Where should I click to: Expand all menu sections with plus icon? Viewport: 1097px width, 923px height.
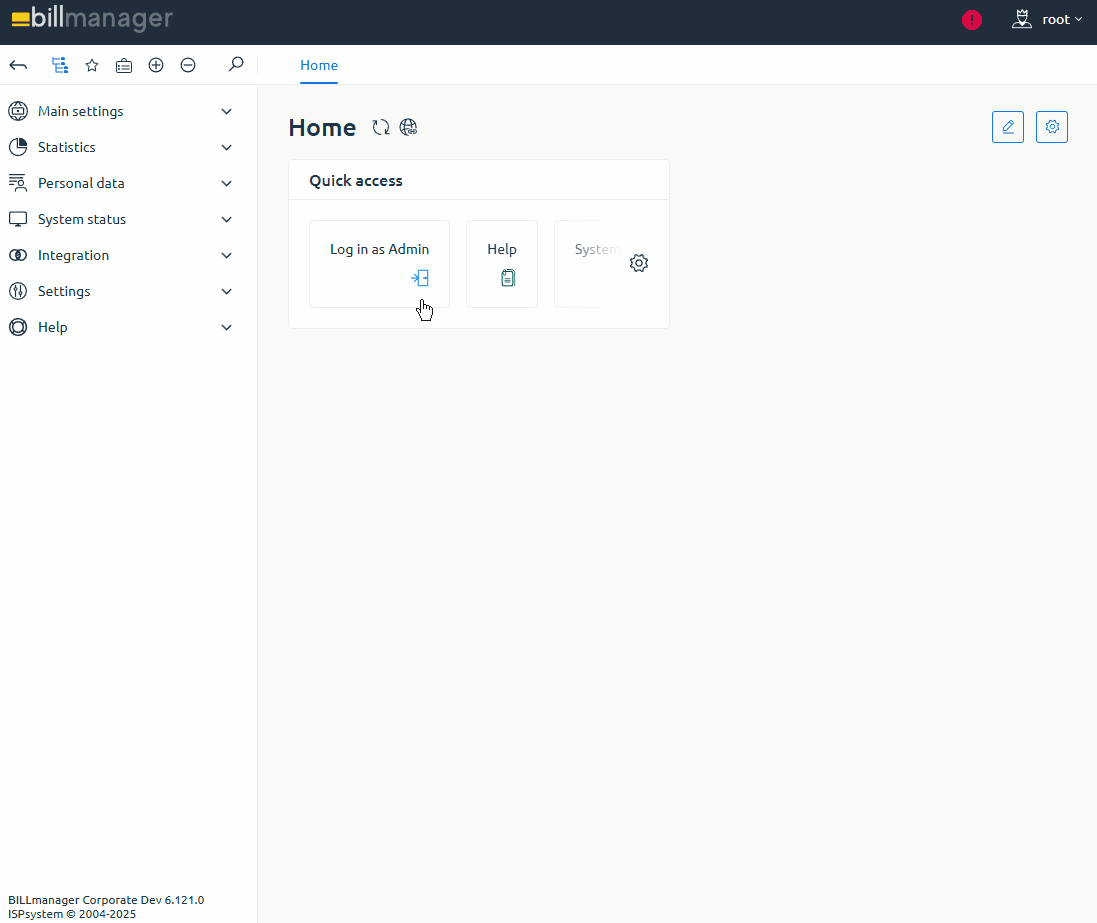[156, 65]
